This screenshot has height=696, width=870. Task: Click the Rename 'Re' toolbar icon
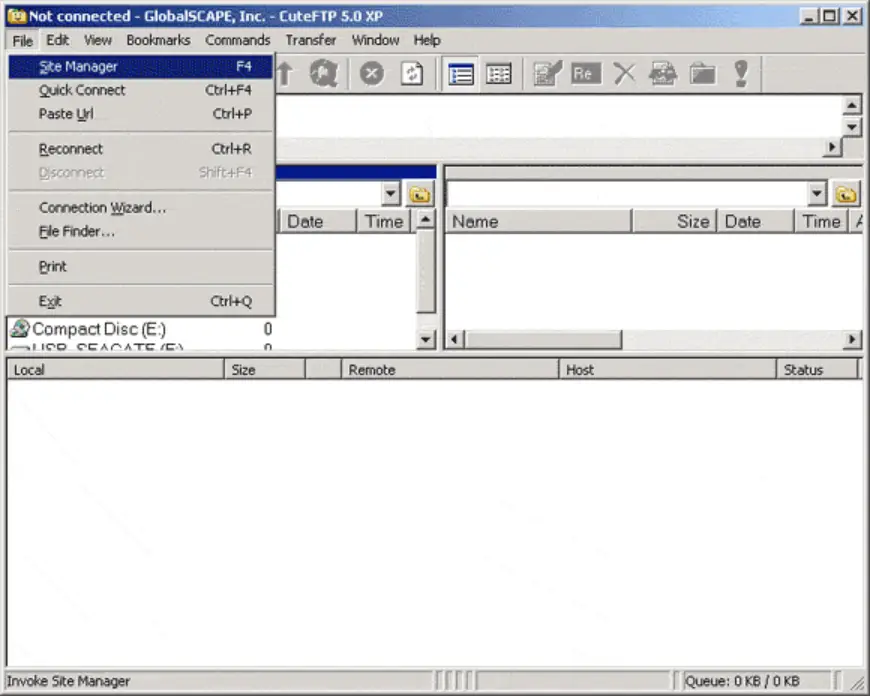585,74
